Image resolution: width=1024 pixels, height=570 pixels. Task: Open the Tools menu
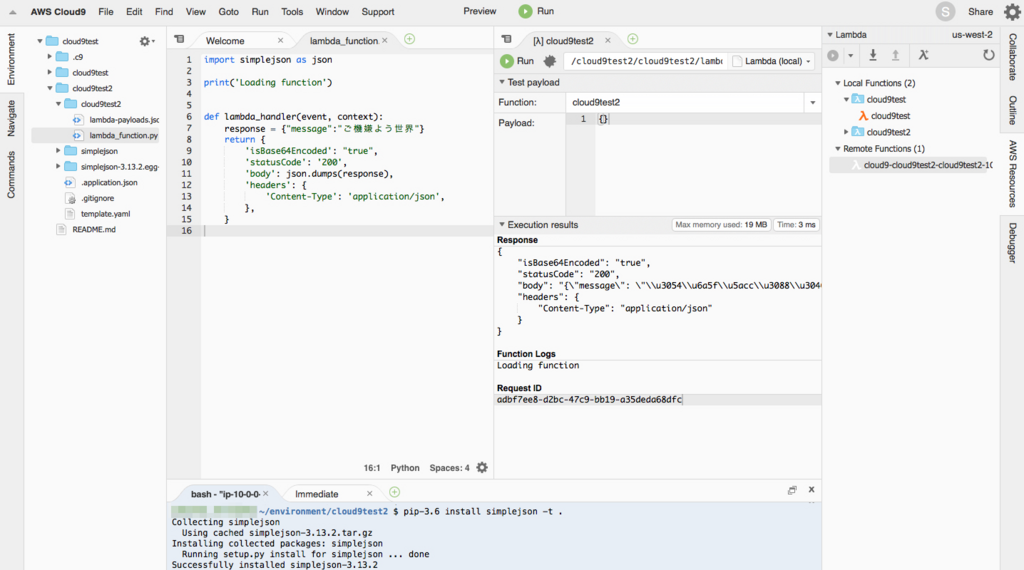[x=292, y=12]
